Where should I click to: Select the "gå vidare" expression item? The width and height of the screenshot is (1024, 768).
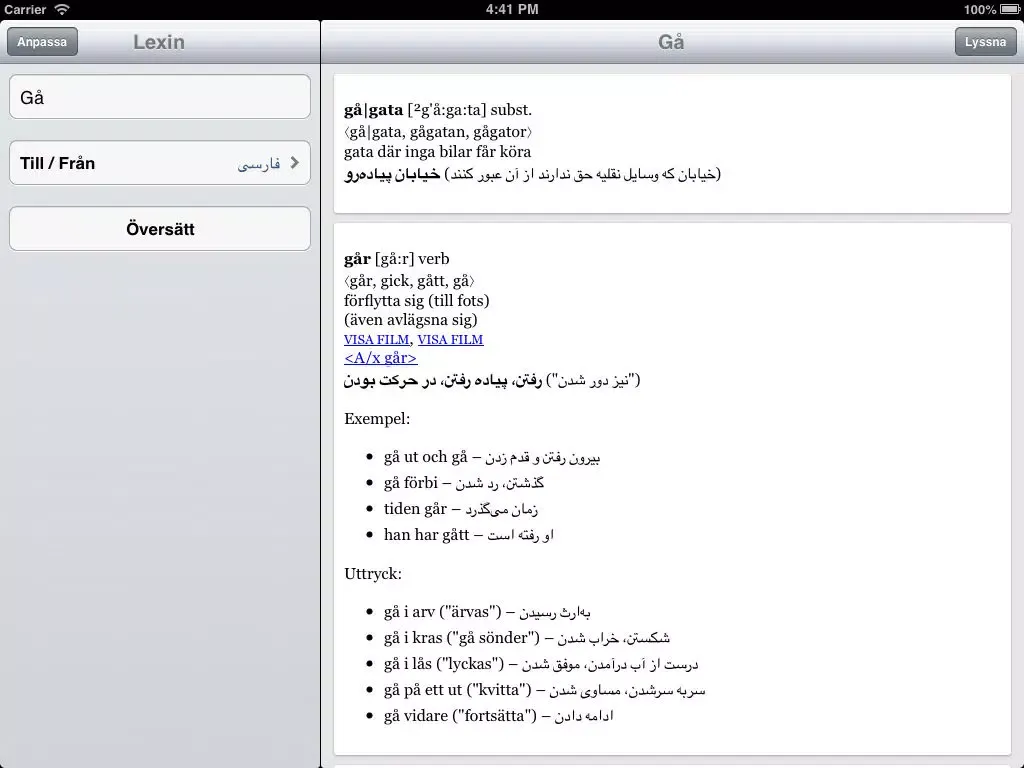[x=417, y=716]
